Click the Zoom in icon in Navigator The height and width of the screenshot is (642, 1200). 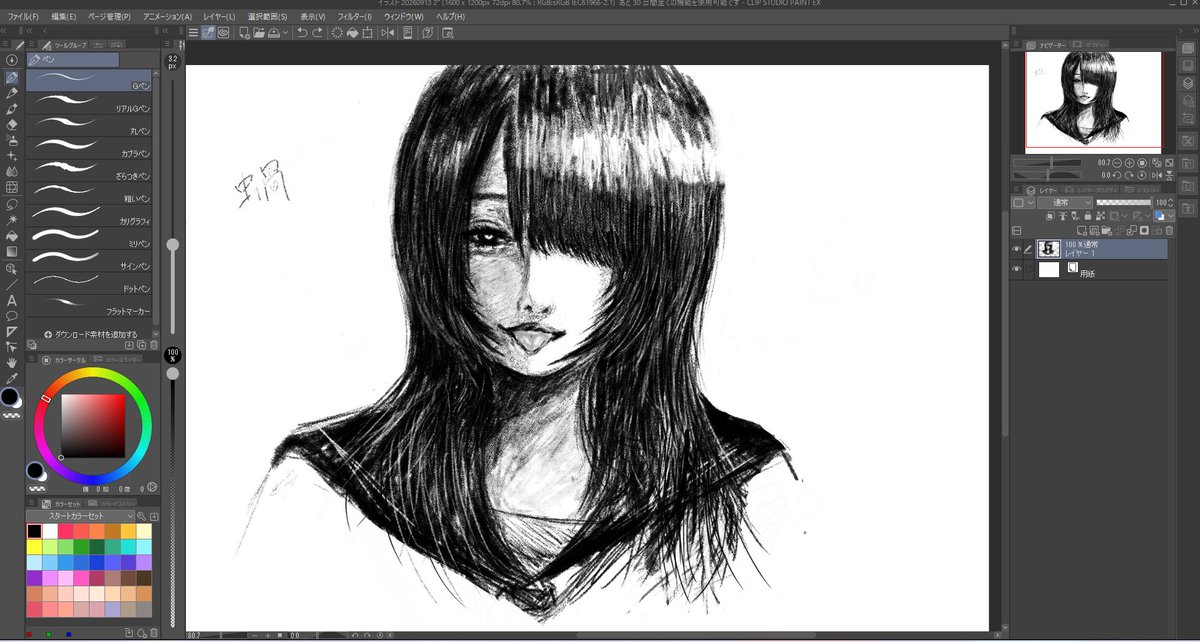click(1129, 162)
